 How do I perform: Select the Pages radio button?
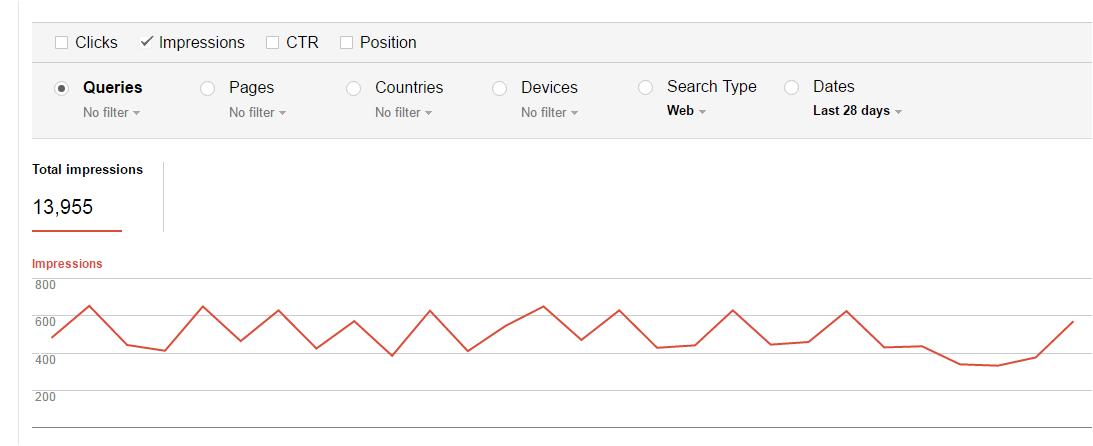[x=208, y=88]
